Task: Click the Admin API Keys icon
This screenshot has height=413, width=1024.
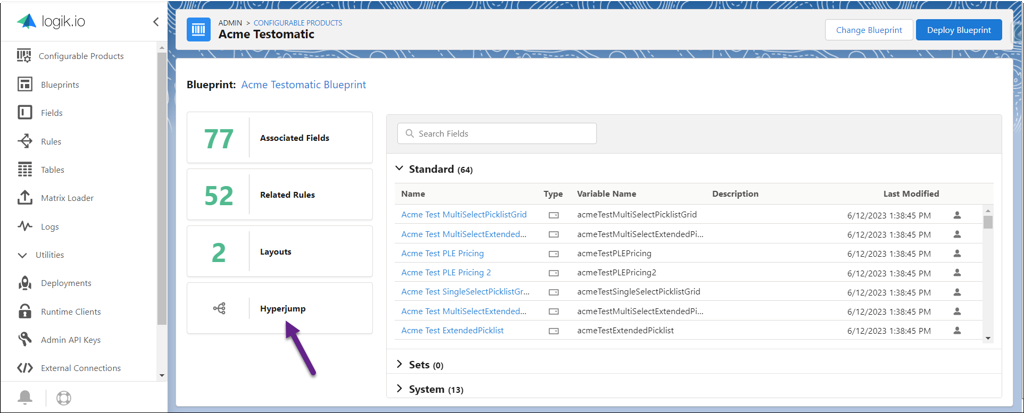Action: [25, 340]
